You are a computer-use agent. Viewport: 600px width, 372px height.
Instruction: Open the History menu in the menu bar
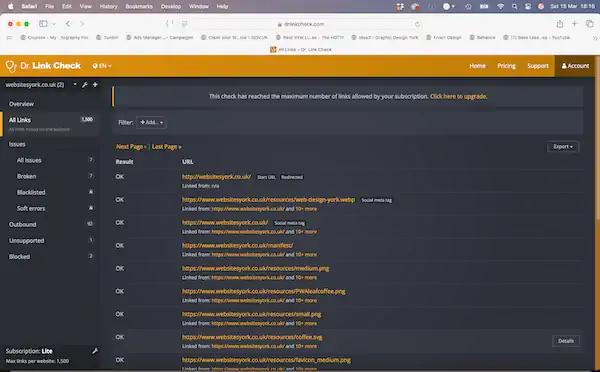click(108, 6)
